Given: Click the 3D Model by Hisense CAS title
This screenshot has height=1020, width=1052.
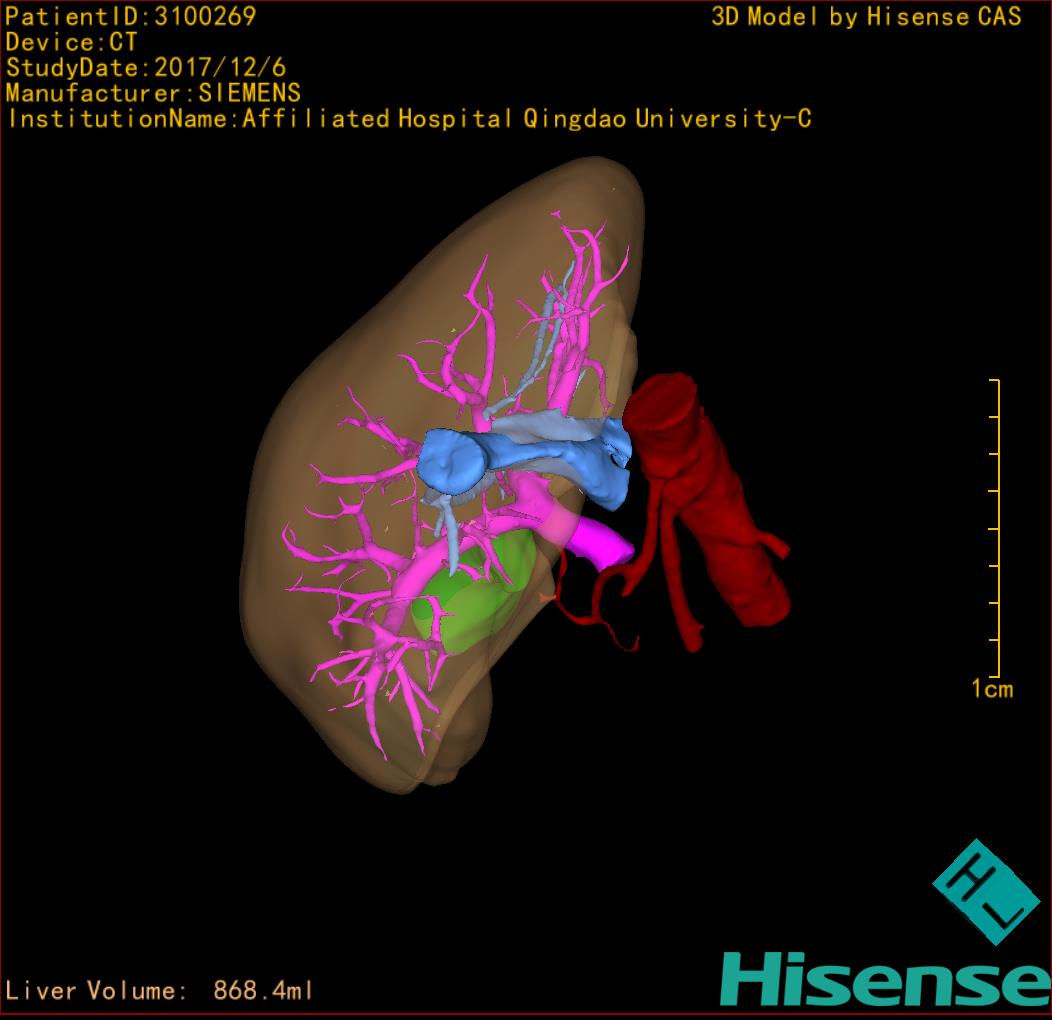Looking at the screenshot, I should tap(866, 16).
